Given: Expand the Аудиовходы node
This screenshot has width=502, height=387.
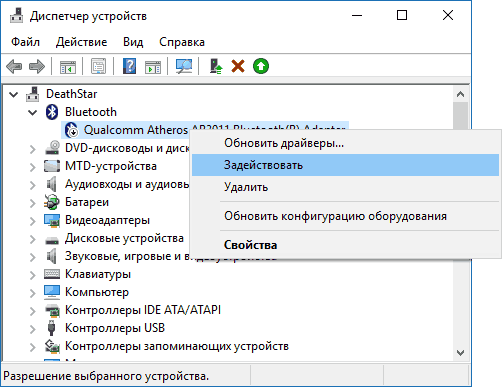Looking at the screenshot, I should [x=32, y=185].
